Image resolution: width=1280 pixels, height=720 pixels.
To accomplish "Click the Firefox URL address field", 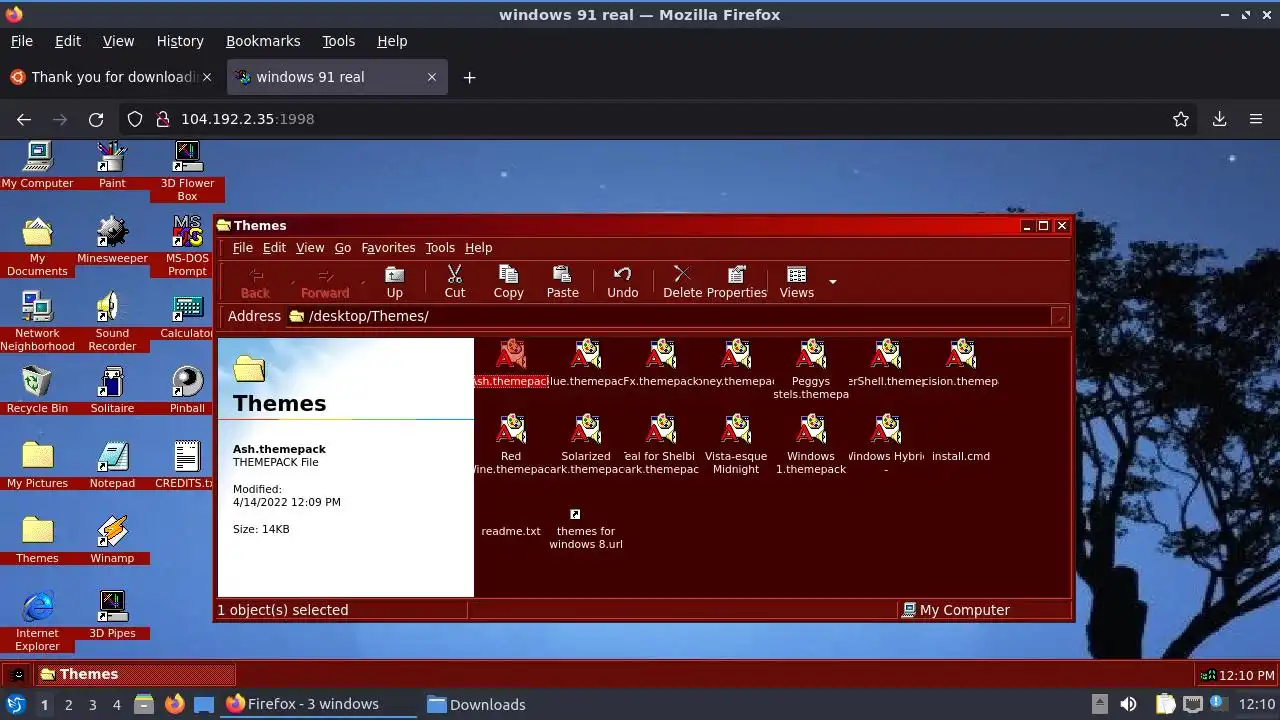I will point(660,119).
